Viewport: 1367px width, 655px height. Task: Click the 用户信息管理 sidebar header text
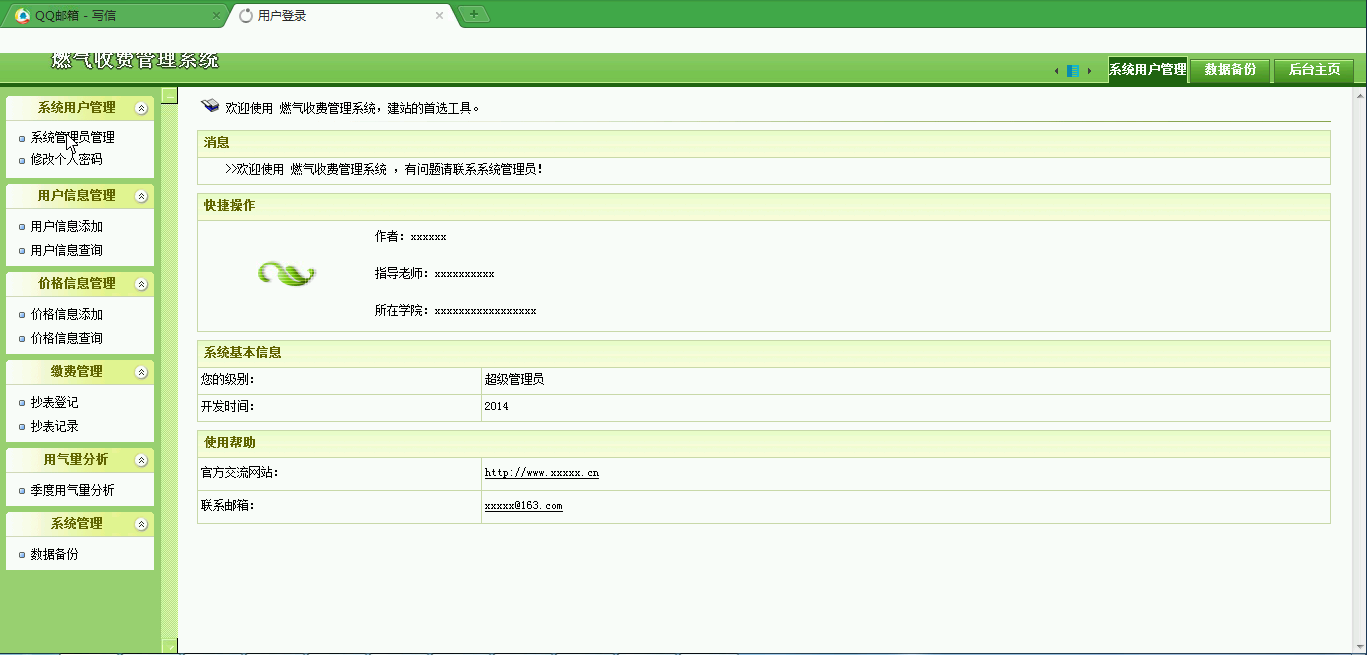[x=76, y=196]
